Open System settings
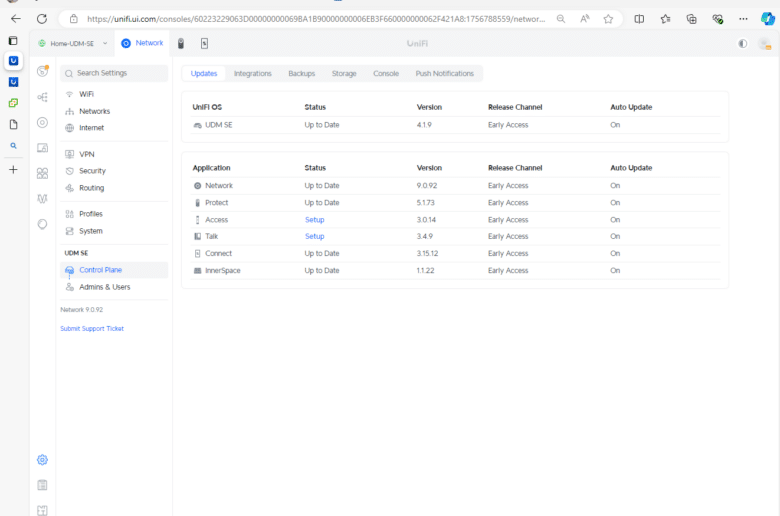Image resolution: width=780 pixels, height=516 pixels. tap(91, 231)
